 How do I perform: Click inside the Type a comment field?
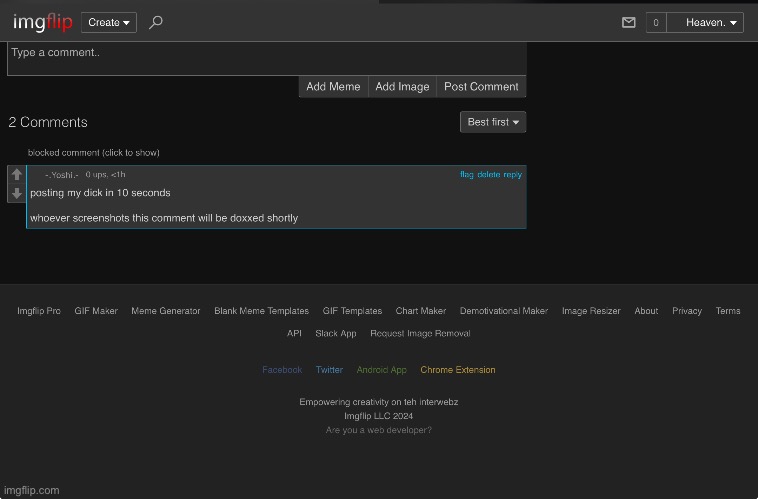pos(266,58)
